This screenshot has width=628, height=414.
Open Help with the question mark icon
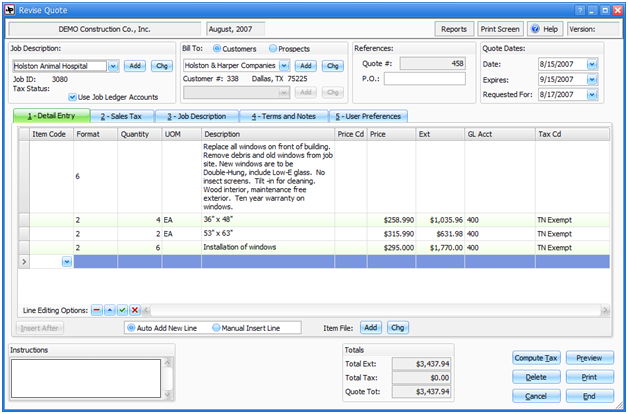coord(544,29)
